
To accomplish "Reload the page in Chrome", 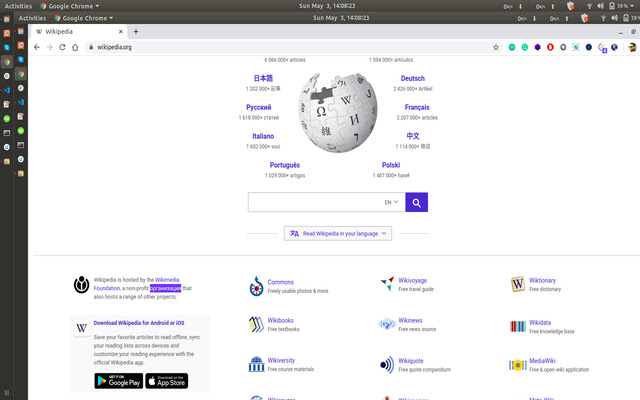I will click(x=62, y=47).
